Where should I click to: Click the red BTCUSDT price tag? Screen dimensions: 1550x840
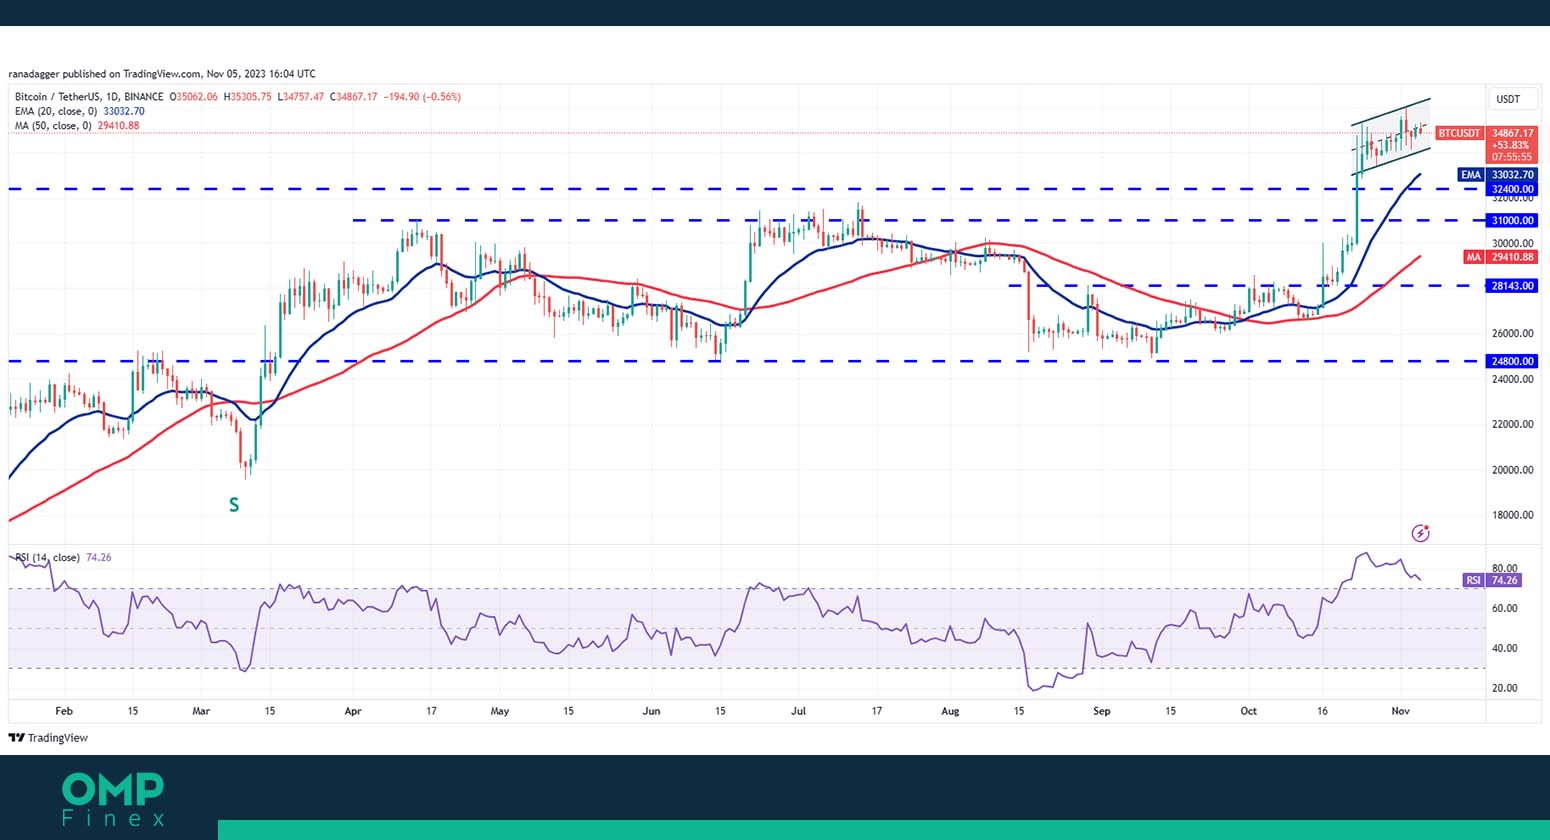[1459, 133]
